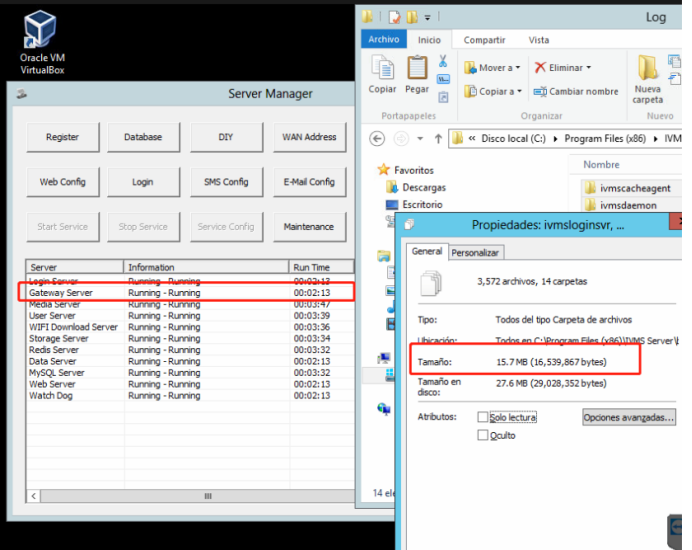
Task: Click the Explorer back arrow
Action: coord(377,139)
